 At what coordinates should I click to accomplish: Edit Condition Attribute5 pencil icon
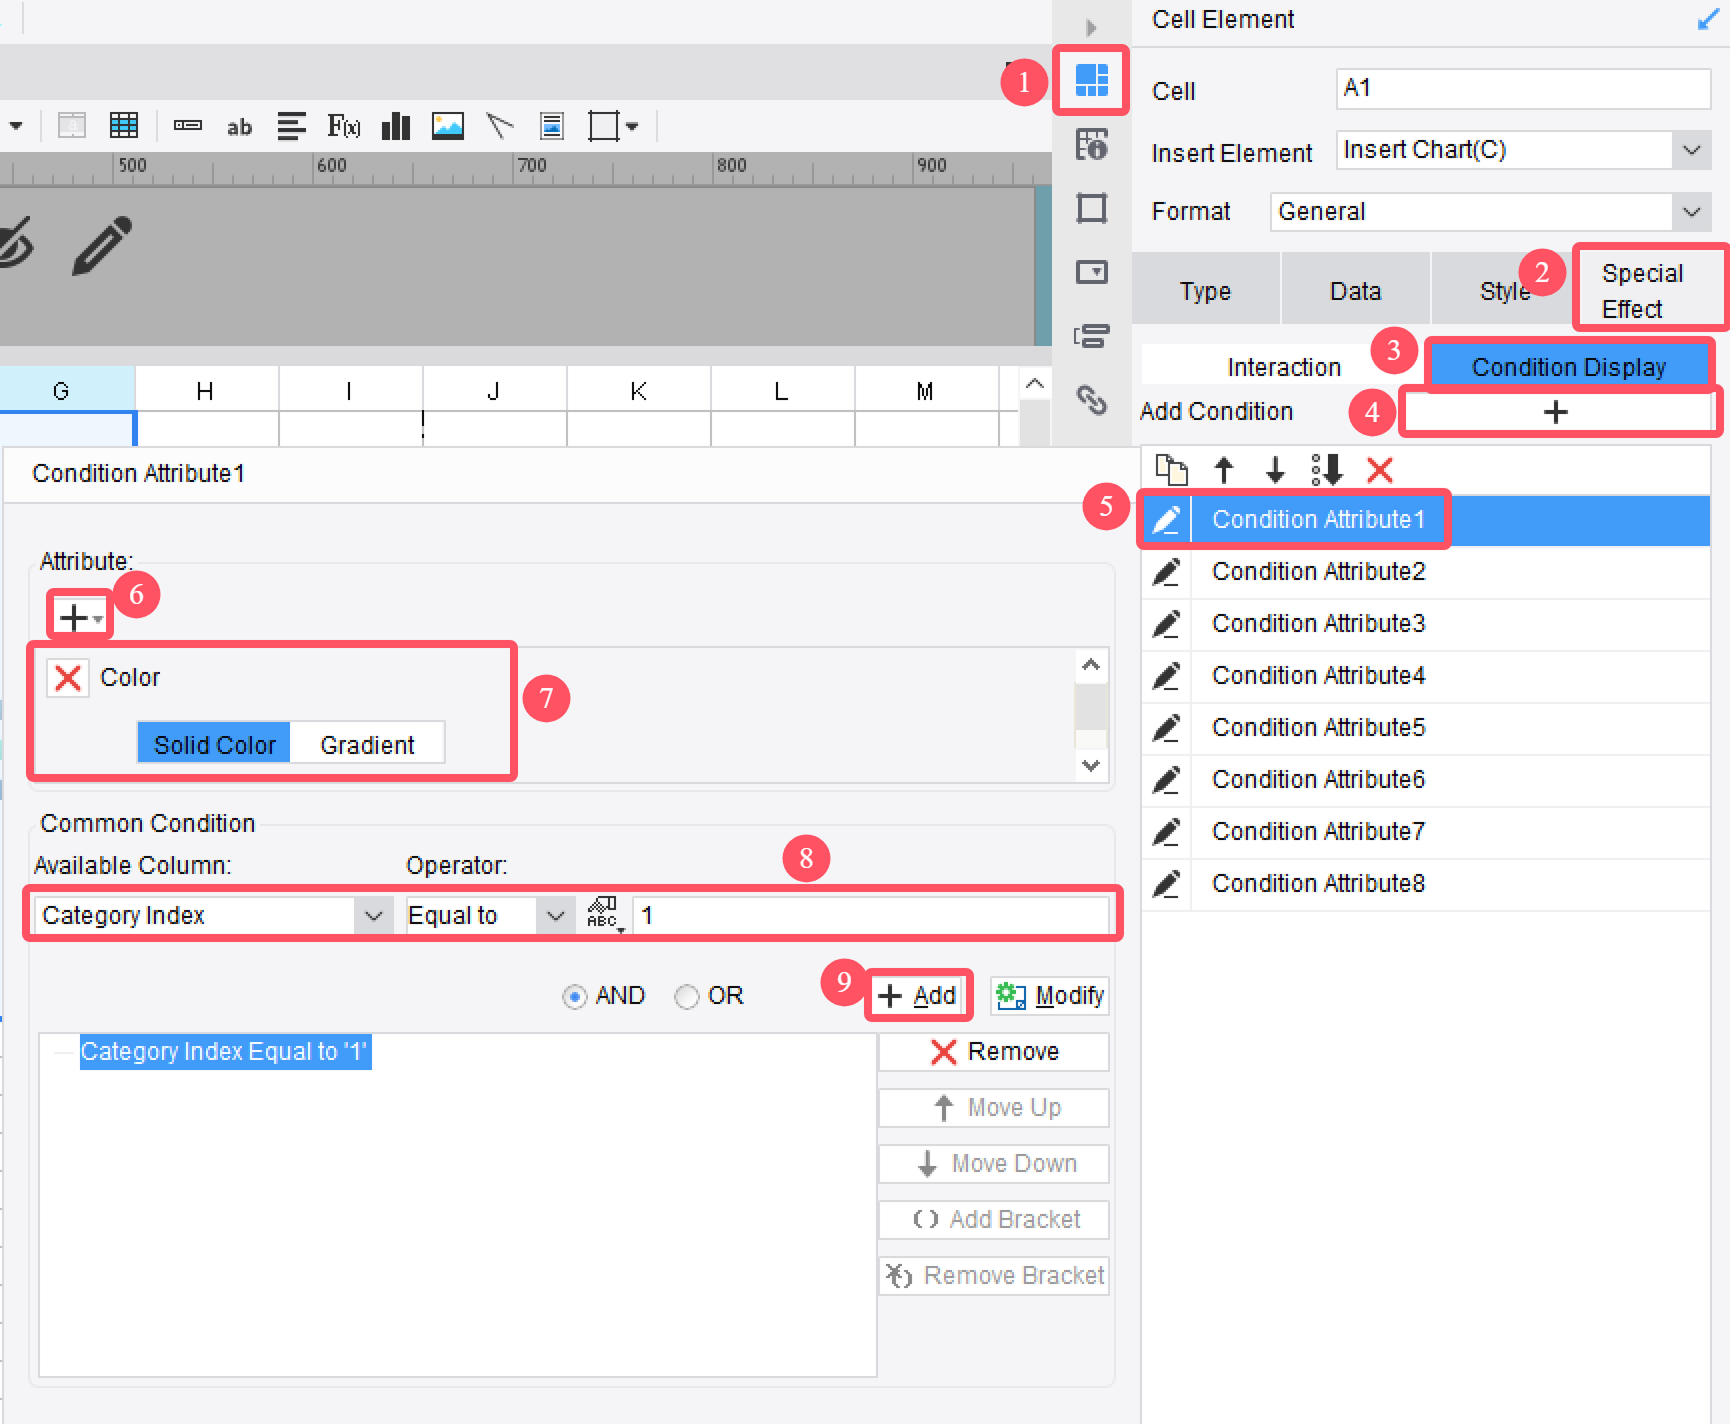pos(1166,728)
